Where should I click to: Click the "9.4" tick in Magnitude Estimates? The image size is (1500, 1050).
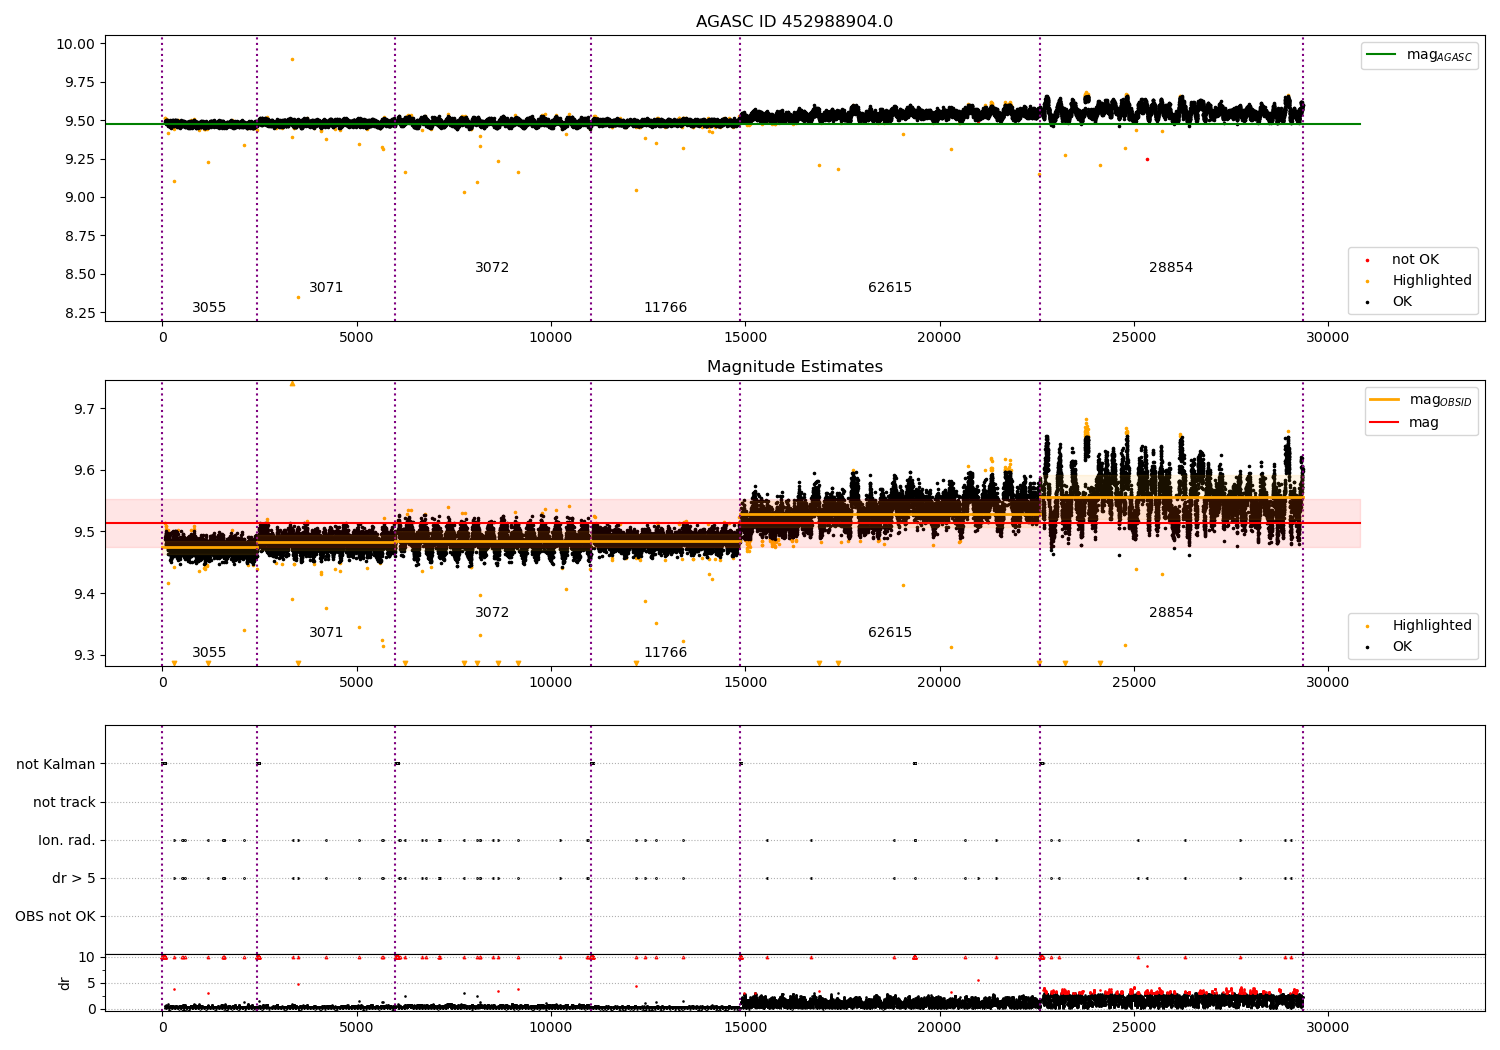click(84, 594)
